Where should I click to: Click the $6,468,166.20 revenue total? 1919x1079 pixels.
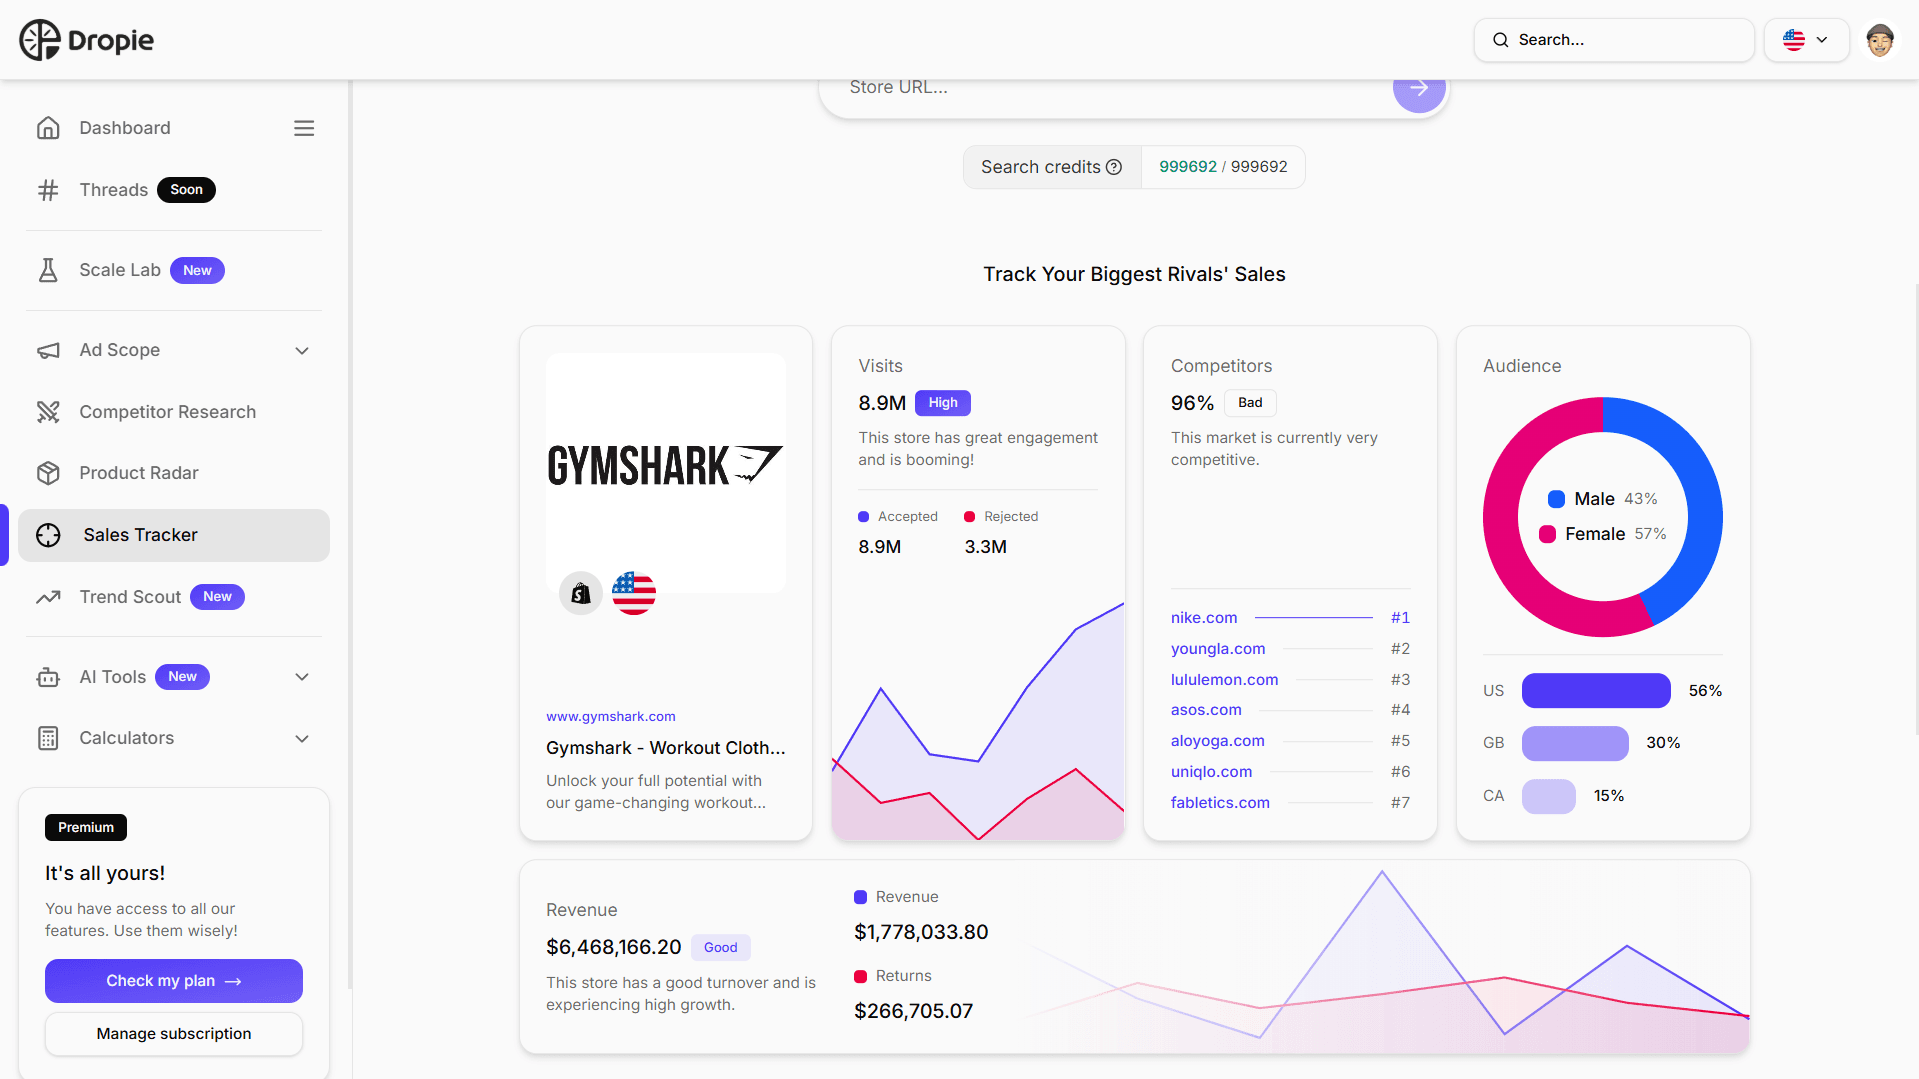click(x=613, y=947)
